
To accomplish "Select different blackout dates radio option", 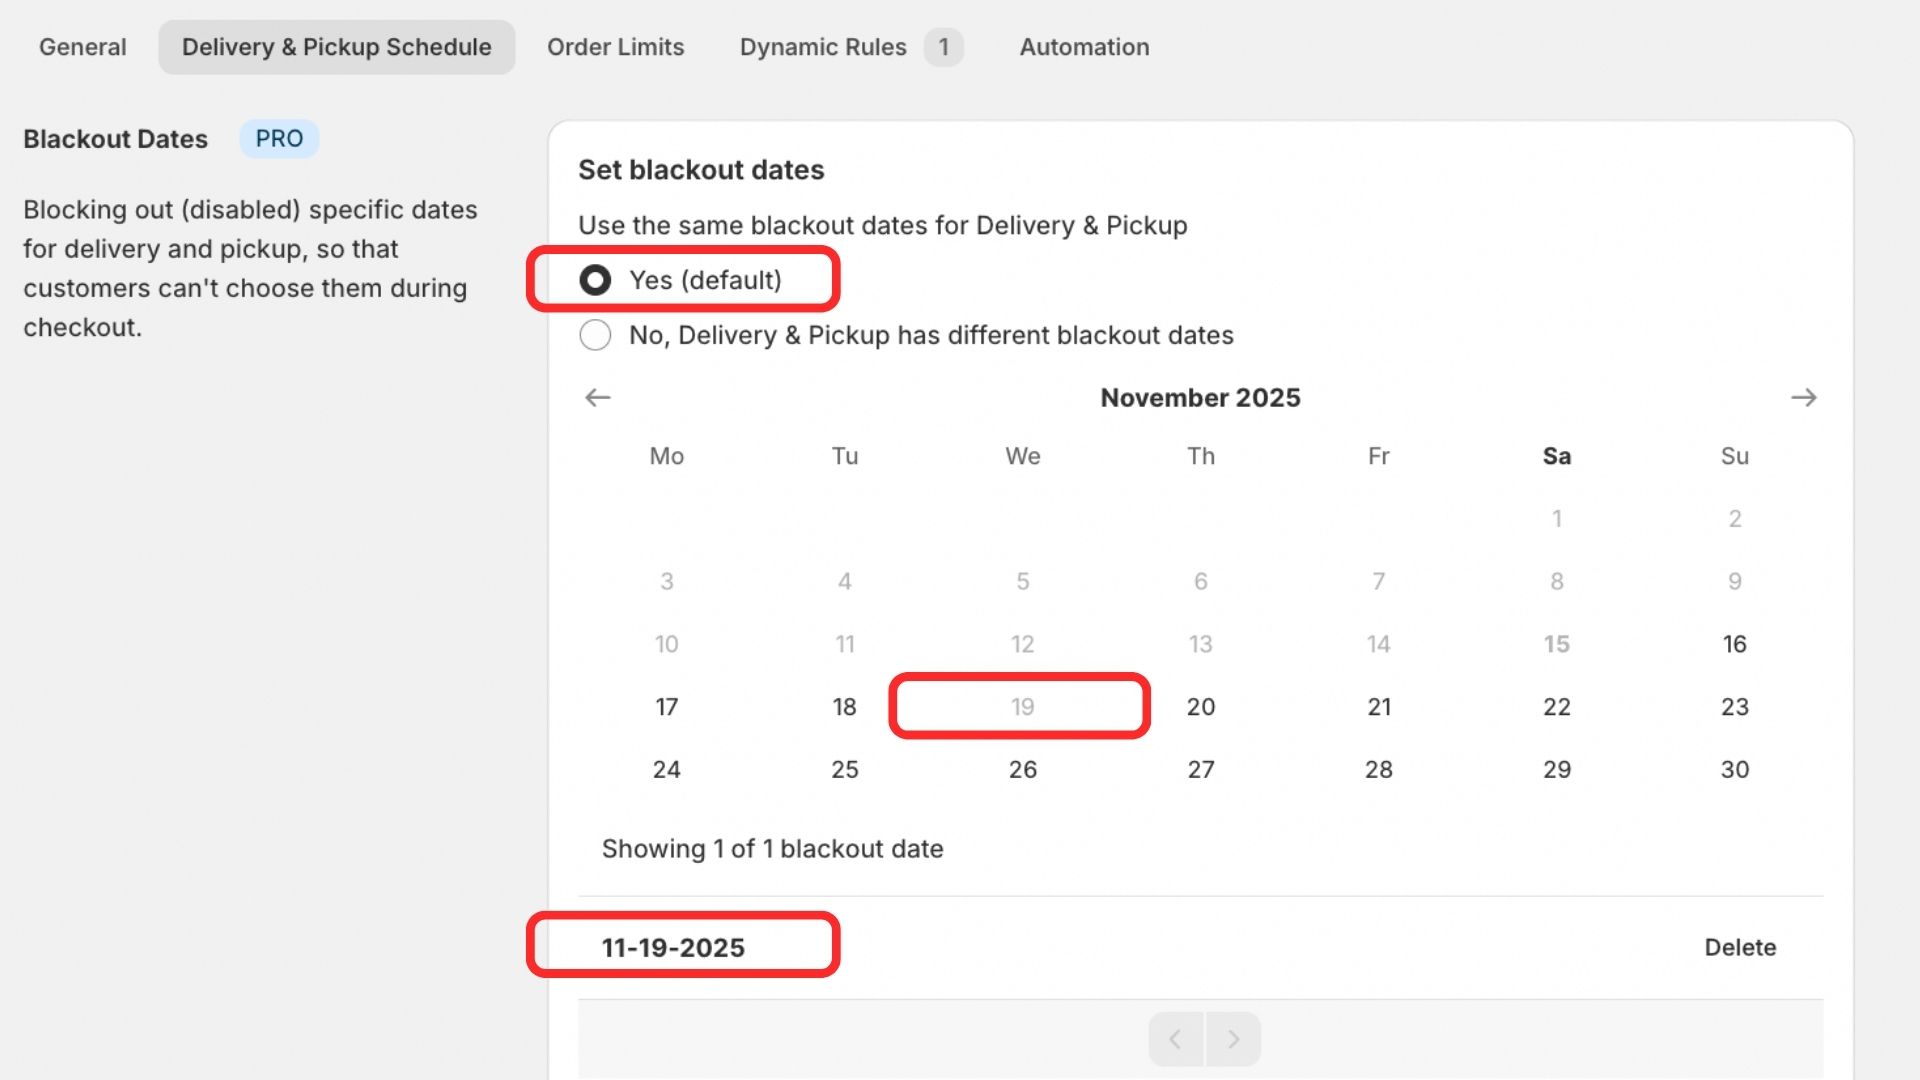I will click(x=595, y=335).
